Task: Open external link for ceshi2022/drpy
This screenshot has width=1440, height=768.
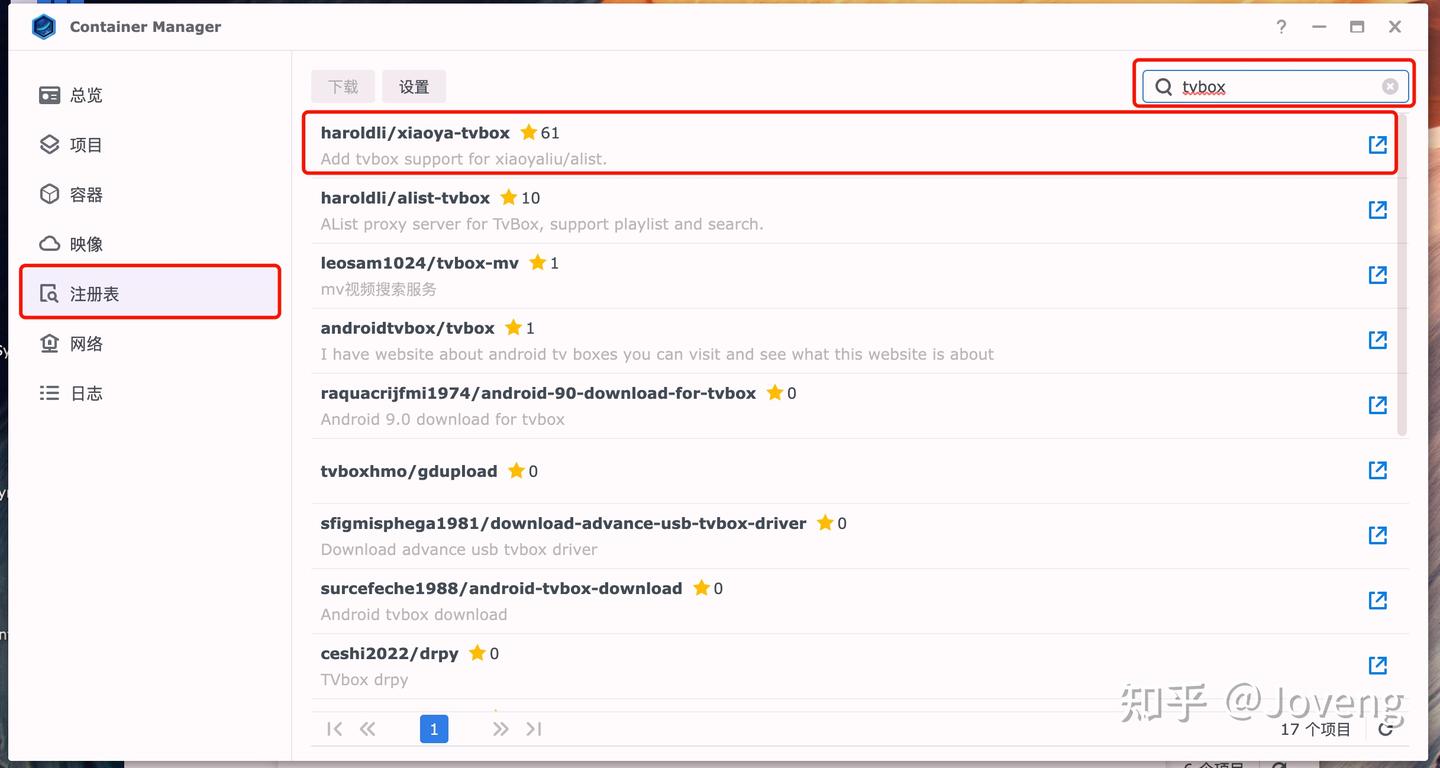Action: [x=1377, y=665]
